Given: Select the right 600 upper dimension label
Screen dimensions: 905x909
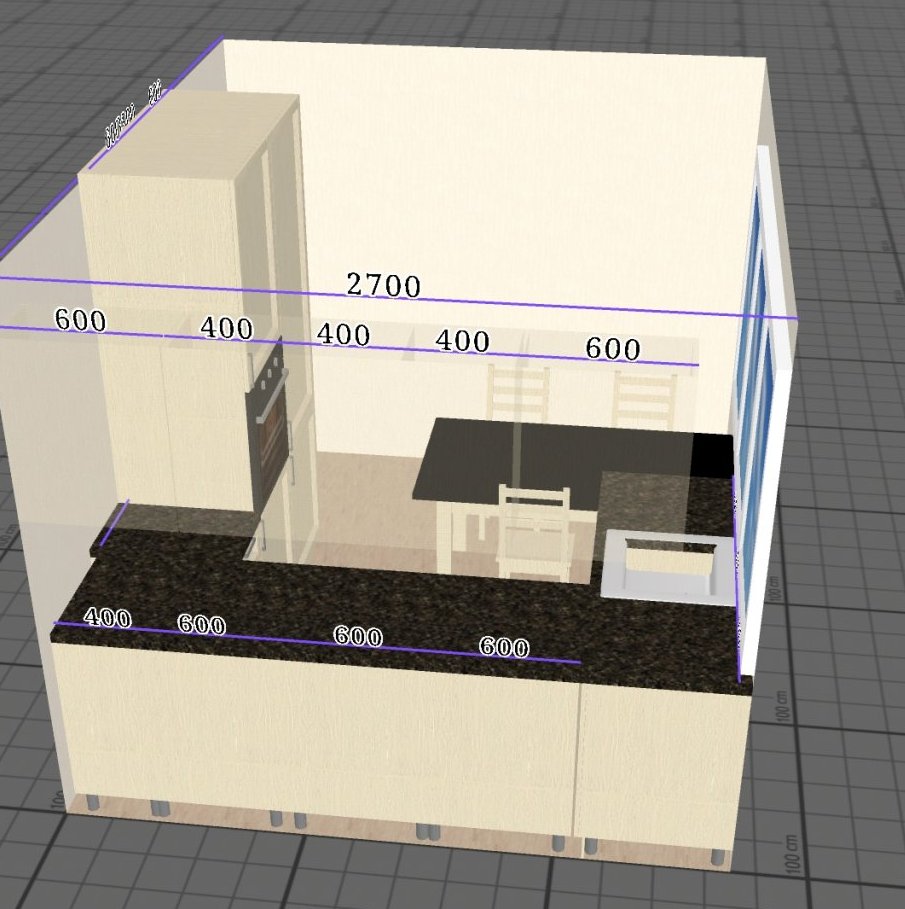Looking at the screenshot, I should click(612, 349).
